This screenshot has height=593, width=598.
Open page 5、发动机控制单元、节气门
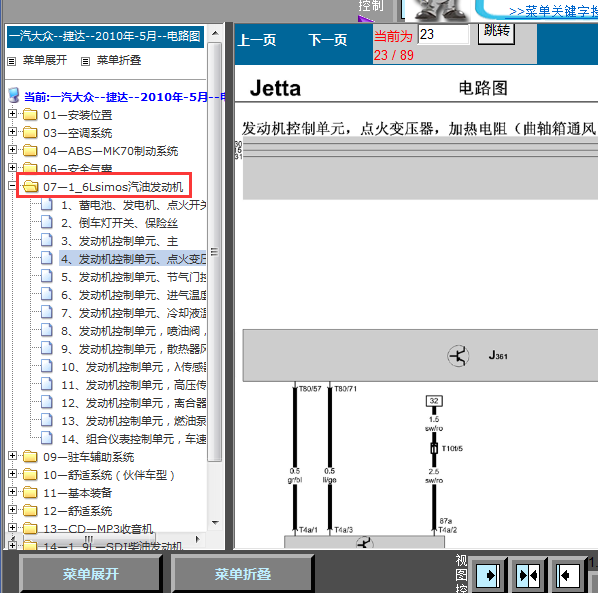coord(133,277)
